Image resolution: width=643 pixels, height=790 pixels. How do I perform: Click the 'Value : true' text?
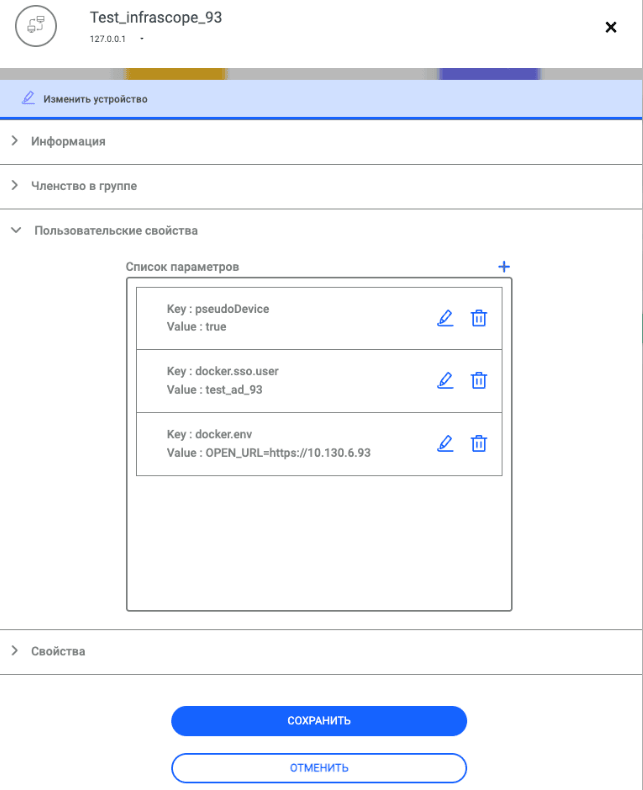pos(197,326)
